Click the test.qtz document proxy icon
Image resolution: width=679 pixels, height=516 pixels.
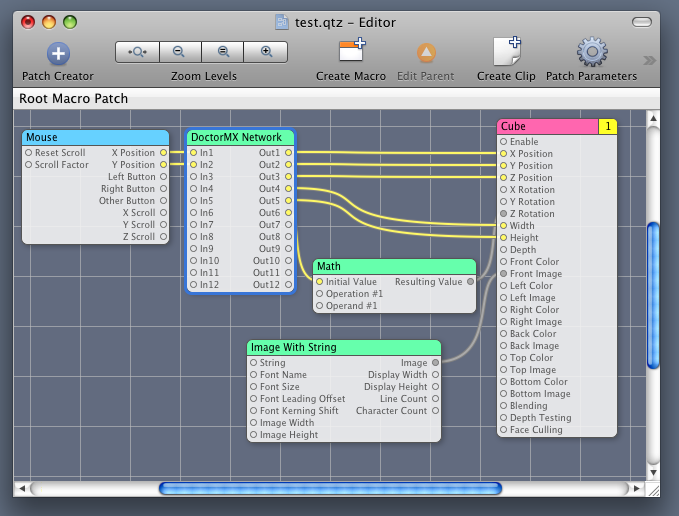coord(281,22)
